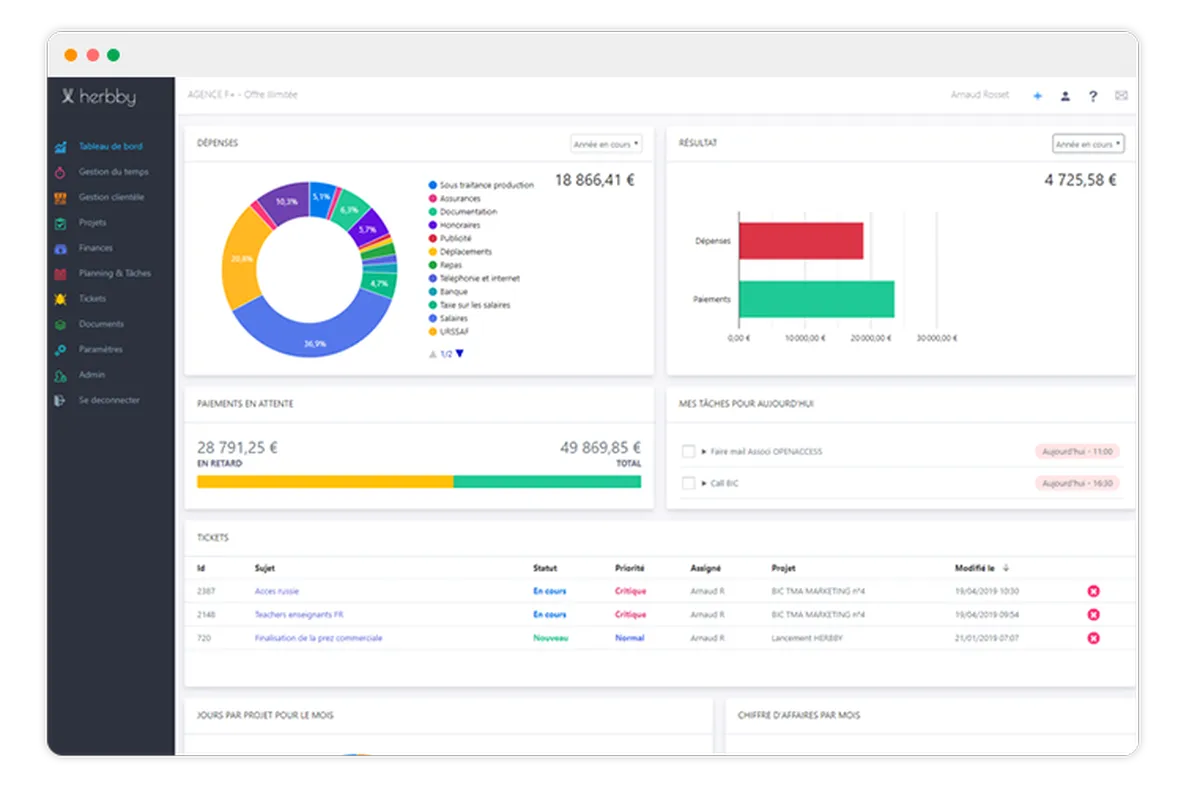Viewport: 1200px width, 787px height.
Task: Click the Documents stack icon
Action: (x=60, y=324)
